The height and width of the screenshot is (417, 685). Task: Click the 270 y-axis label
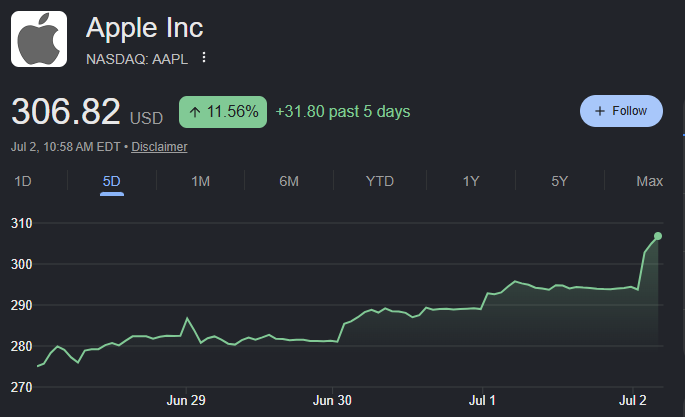tap(21, 387)
